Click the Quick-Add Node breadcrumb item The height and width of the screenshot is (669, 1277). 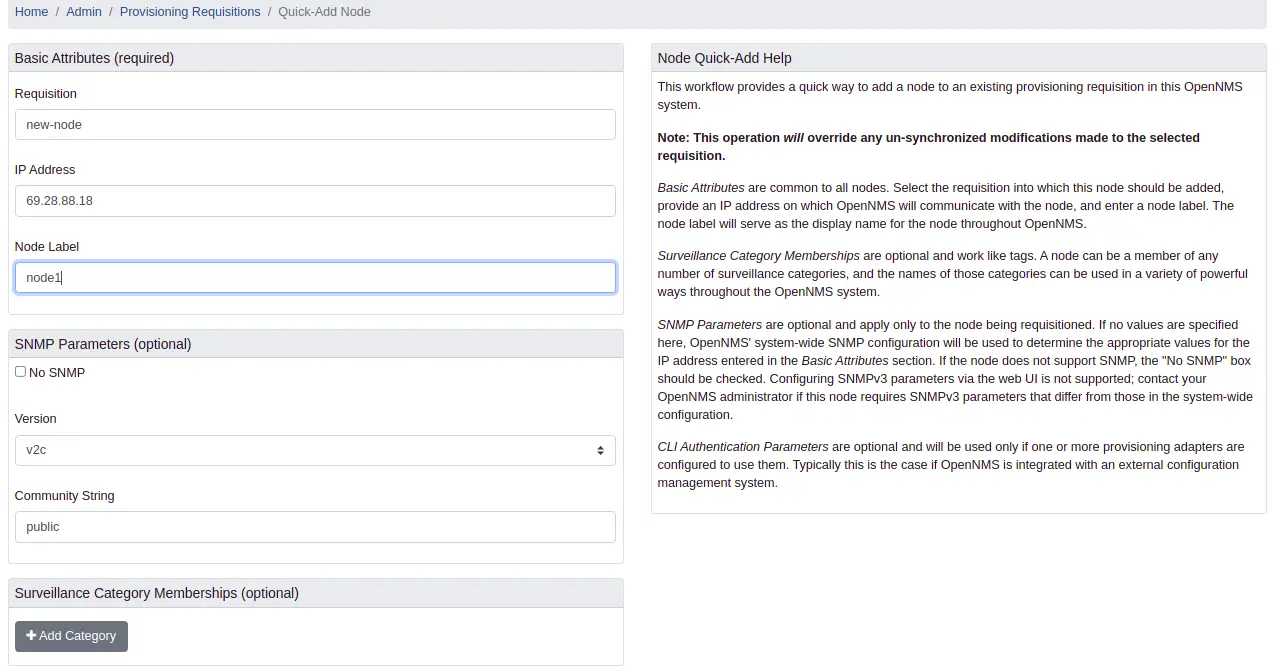pos(324,12)
